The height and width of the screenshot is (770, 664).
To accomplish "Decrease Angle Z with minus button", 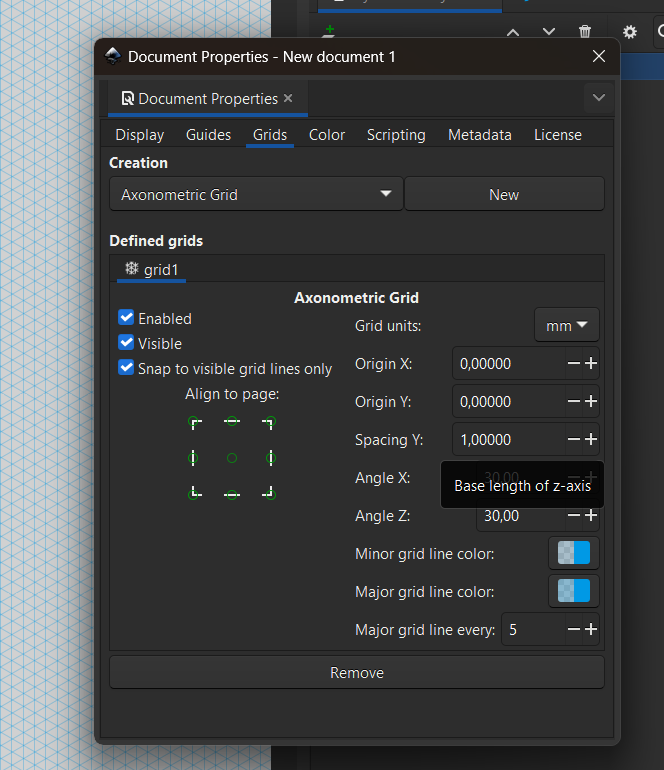I will click(574, 515).
